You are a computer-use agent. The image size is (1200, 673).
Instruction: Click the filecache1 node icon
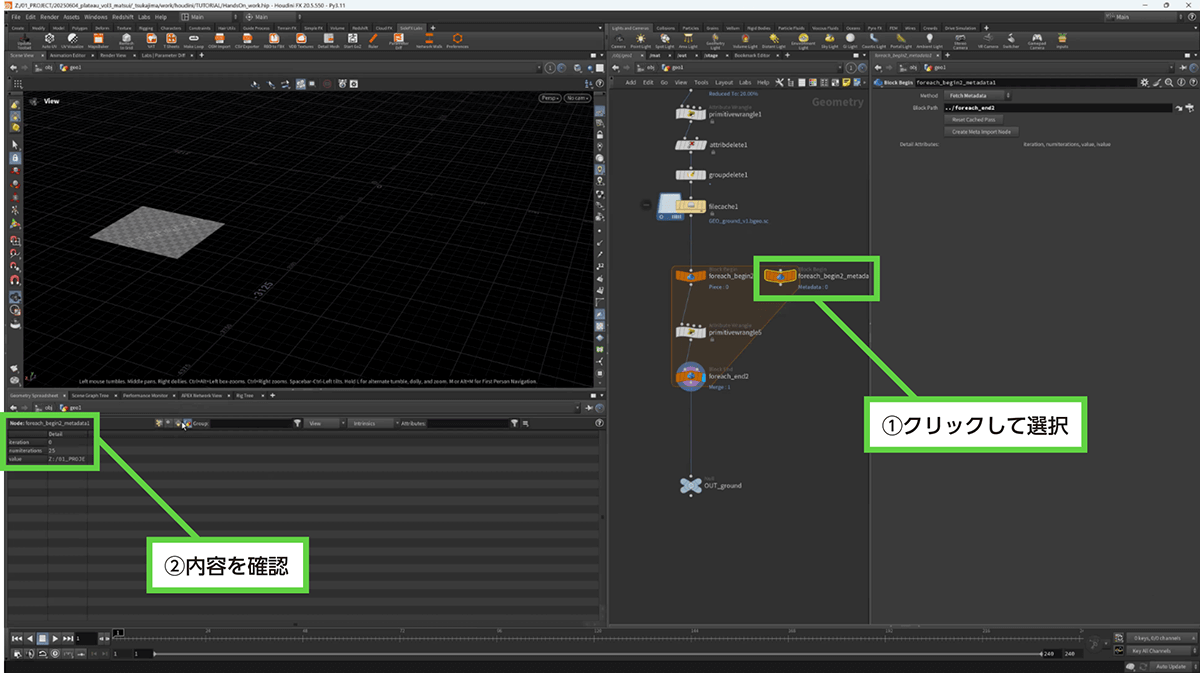click(x=691, y=205)
